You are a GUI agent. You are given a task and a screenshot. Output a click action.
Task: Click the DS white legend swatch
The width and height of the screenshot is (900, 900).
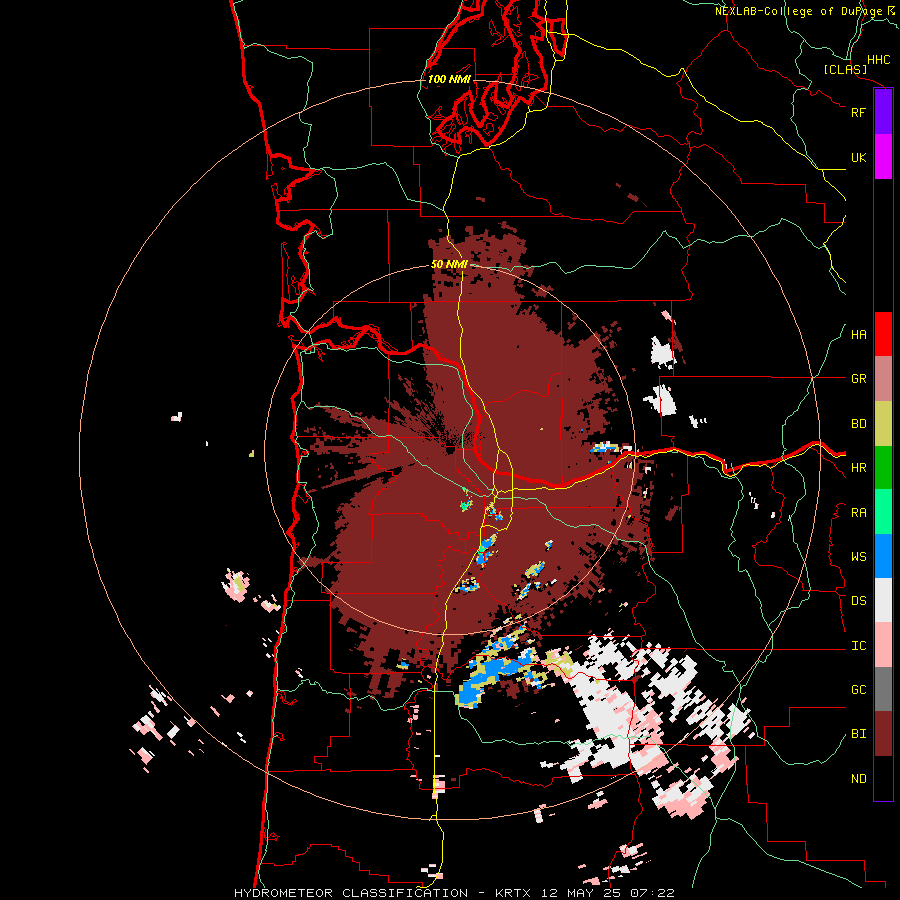(x=883, y=600)
